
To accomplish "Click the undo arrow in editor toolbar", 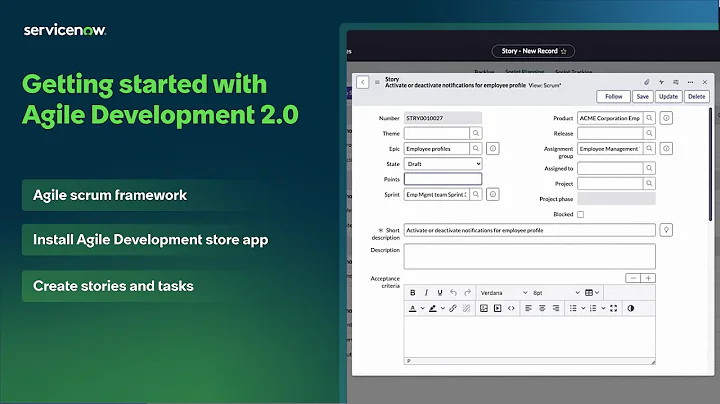I will click(x=453, y=292).
